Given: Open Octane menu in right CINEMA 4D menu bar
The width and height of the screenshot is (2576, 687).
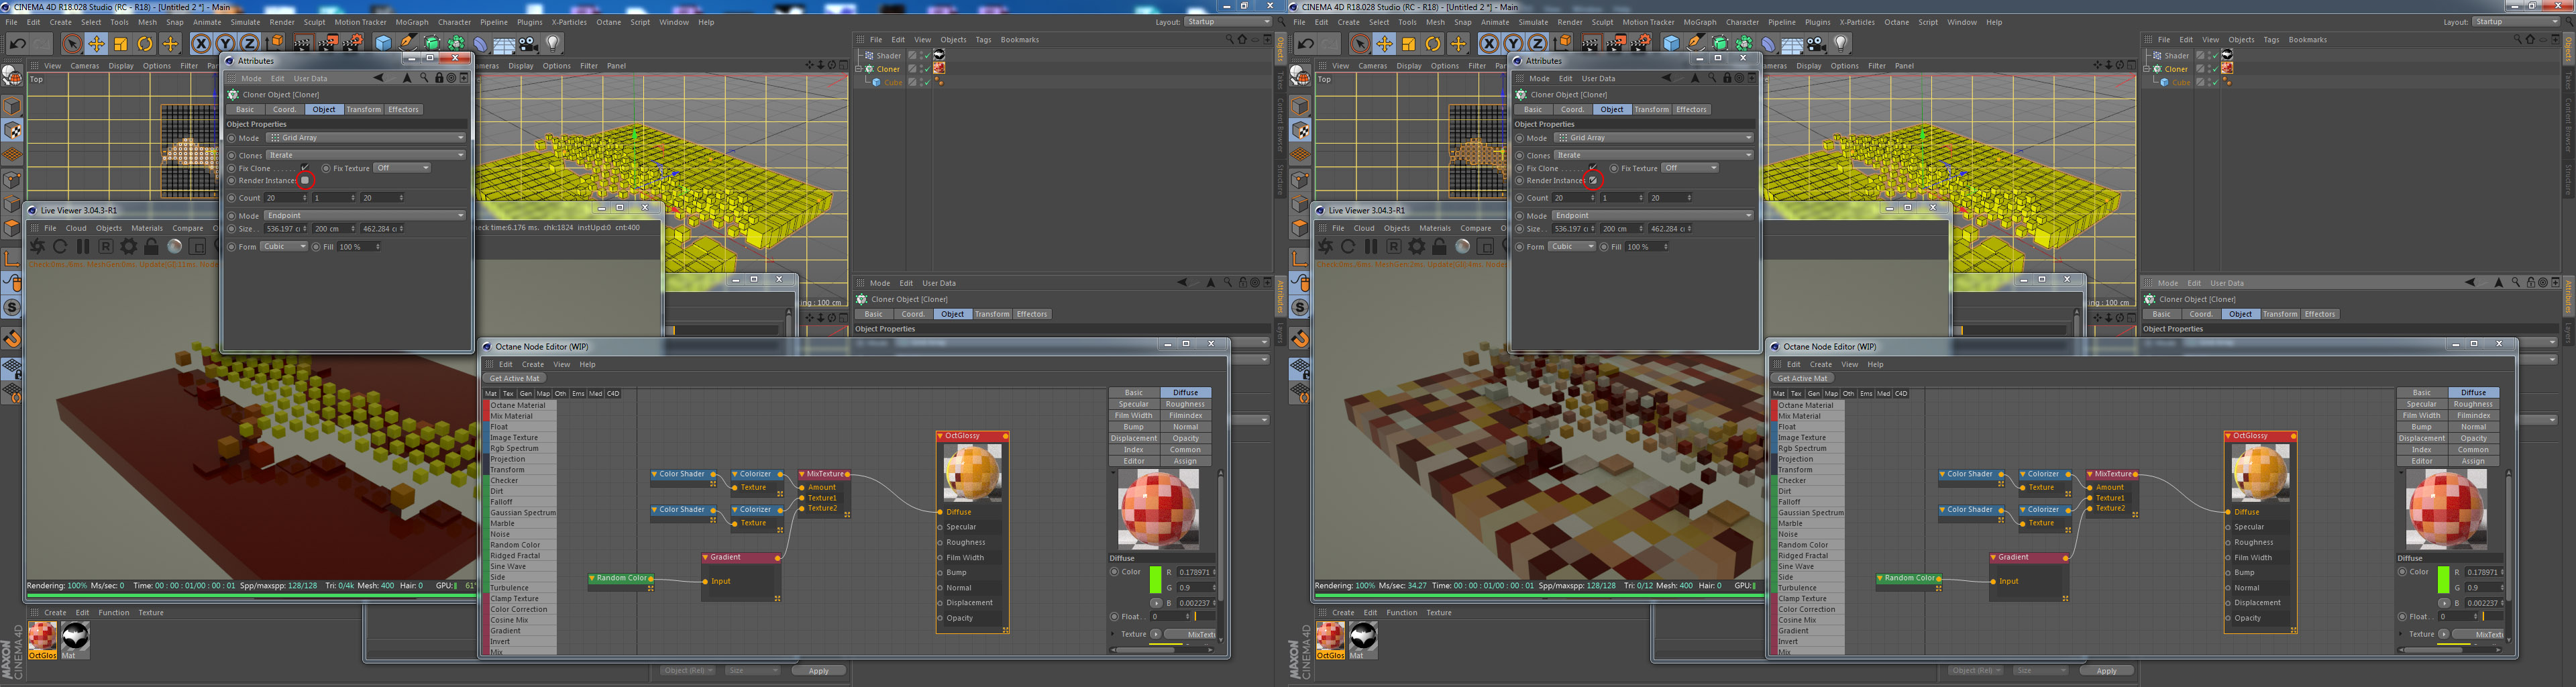Looking at the screenshot, I should tap(1896, 22).
